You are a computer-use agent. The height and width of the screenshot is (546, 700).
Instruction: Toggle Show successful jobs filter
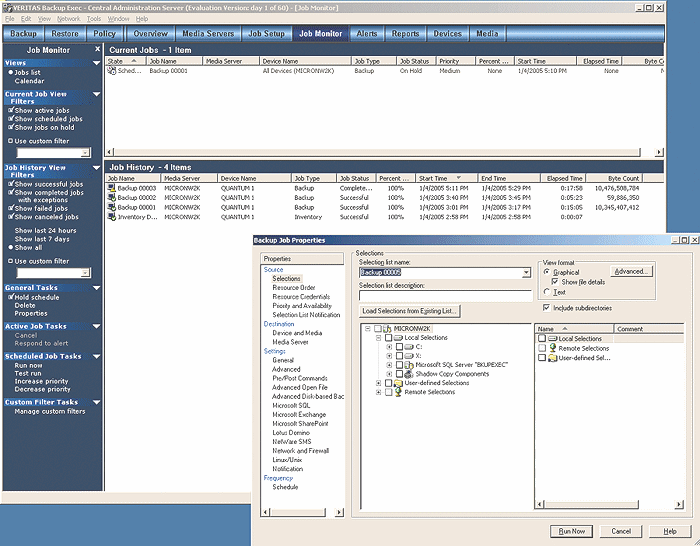[x=11, y=183]
